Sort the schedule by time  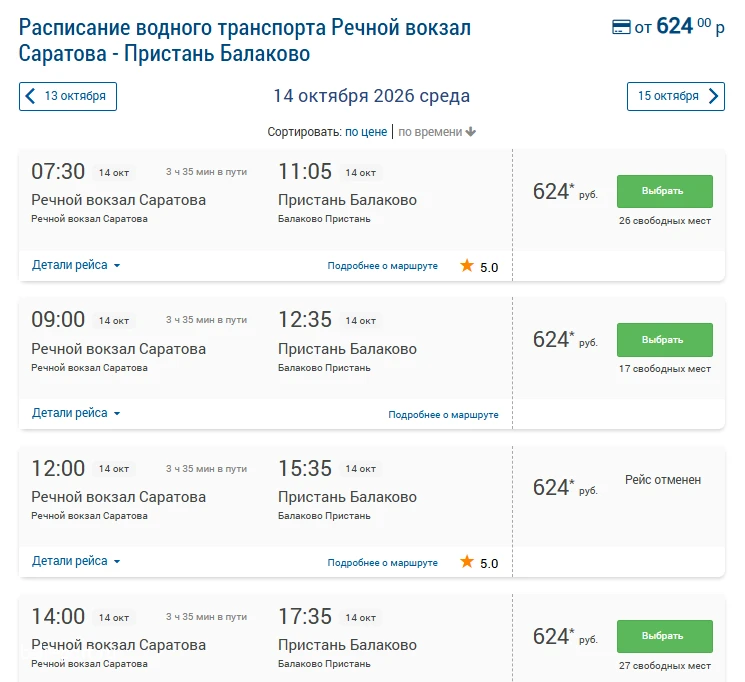point(430,132)
